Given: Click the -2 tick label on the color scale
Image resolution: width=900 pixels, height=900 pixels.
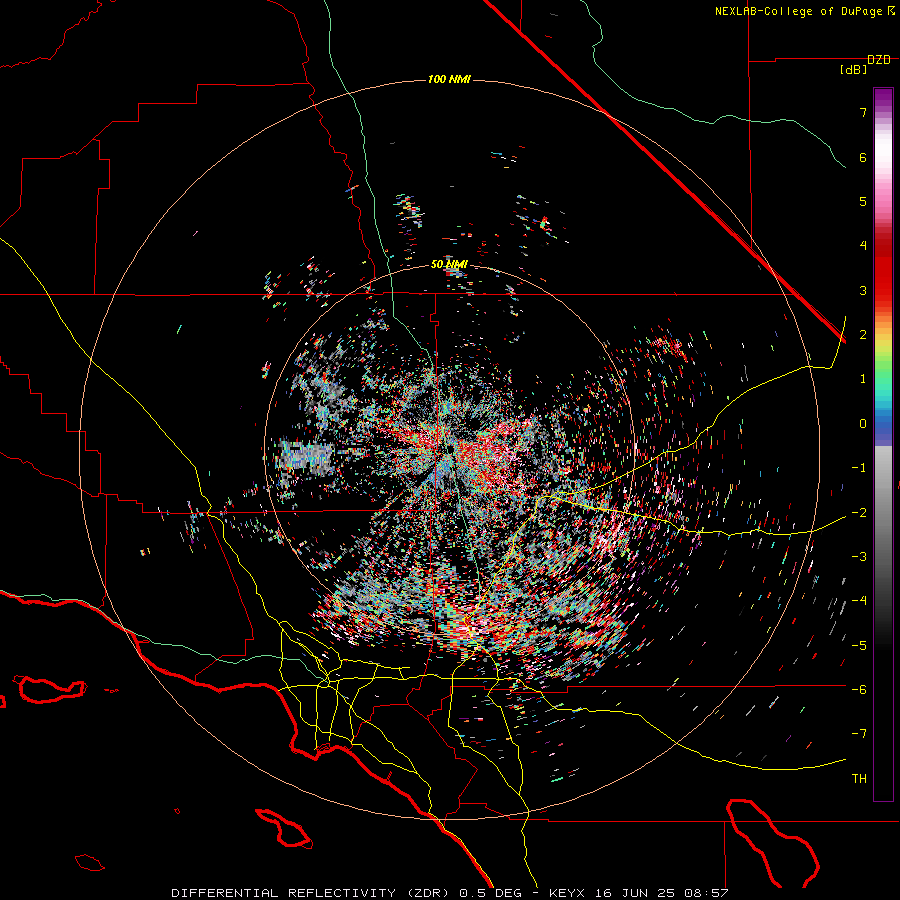Looking at the screenshot, I should point(859,512).
